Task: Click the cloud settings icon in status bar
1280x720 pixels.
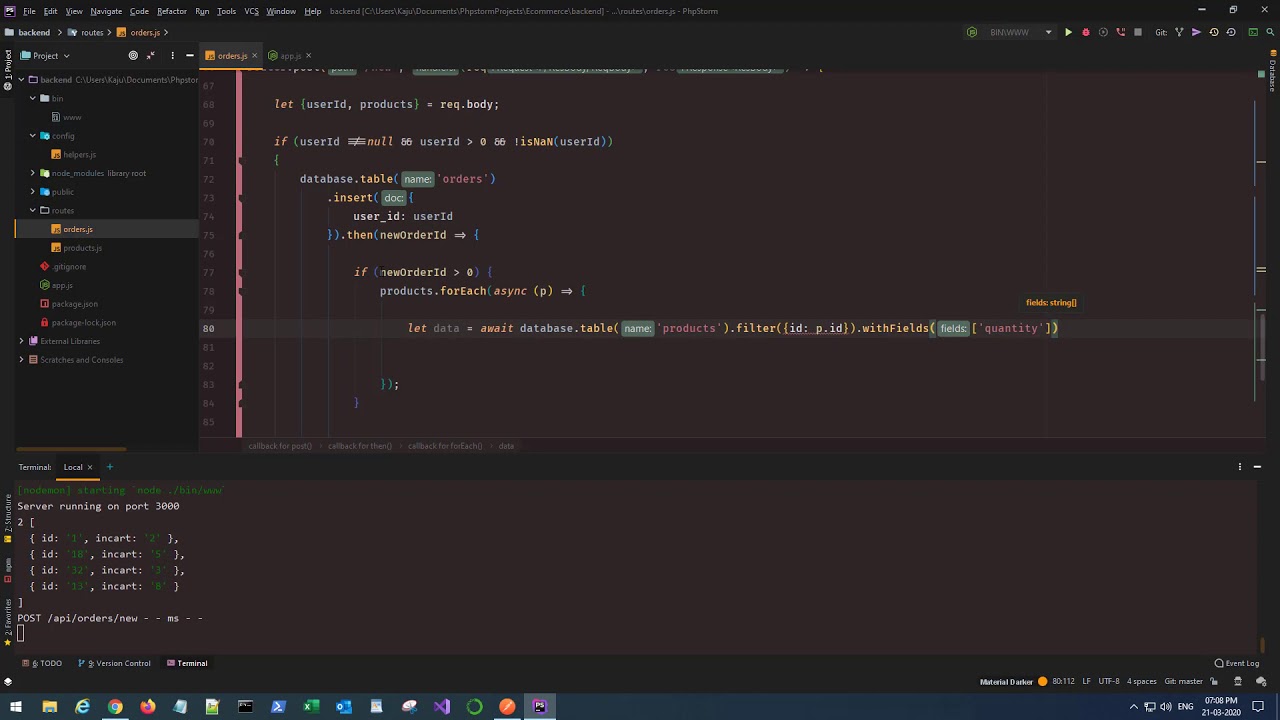Action: 1262,682
